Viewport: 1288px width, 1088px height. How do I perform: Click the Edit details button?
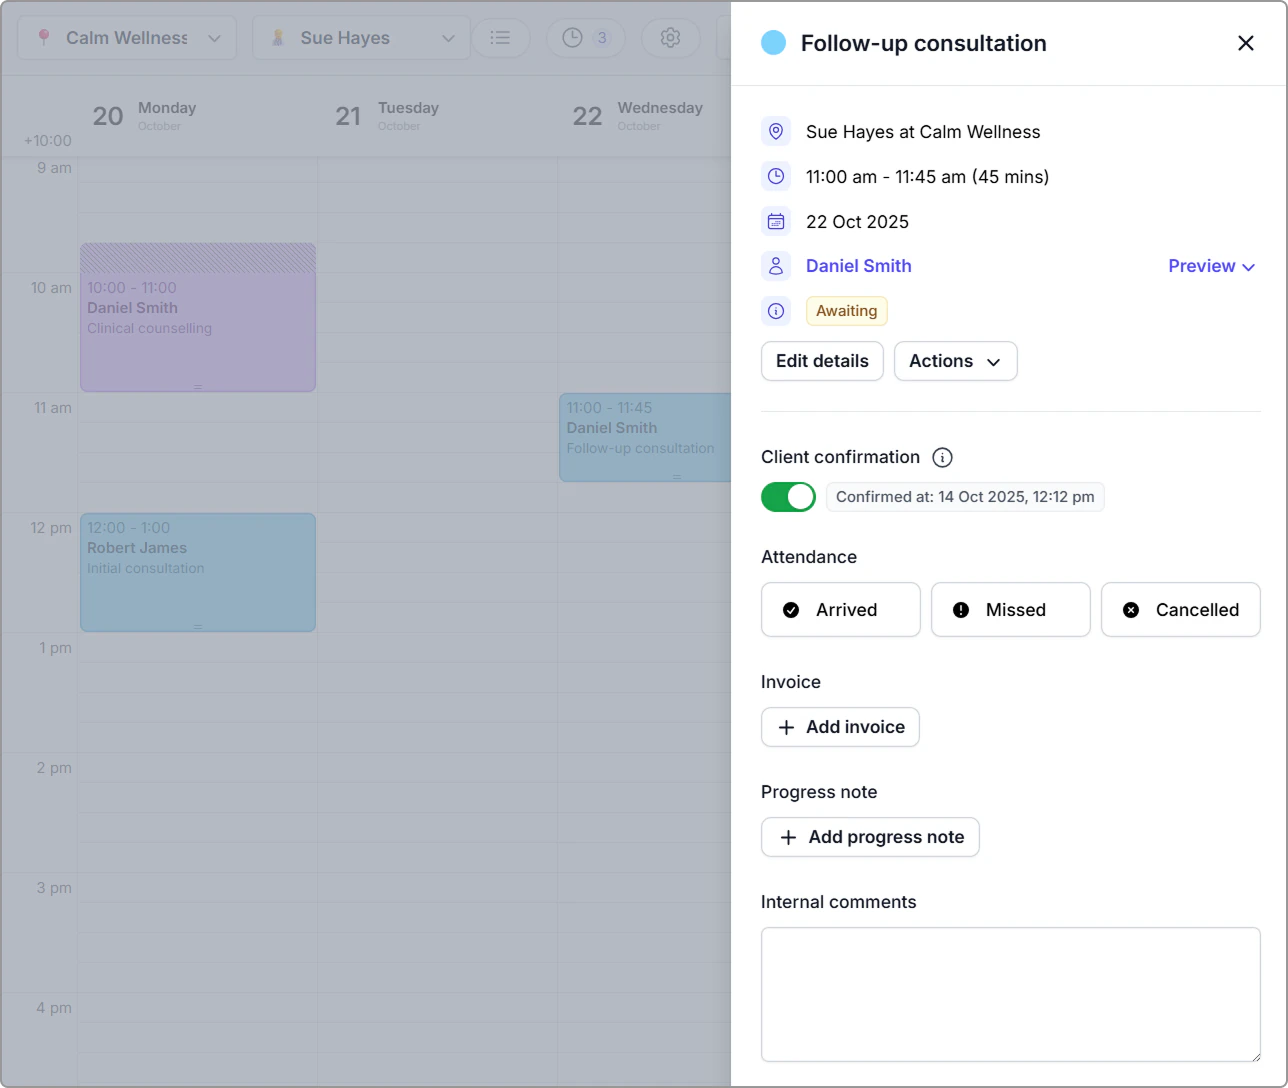pyautogui.click(x=822, y=361)
